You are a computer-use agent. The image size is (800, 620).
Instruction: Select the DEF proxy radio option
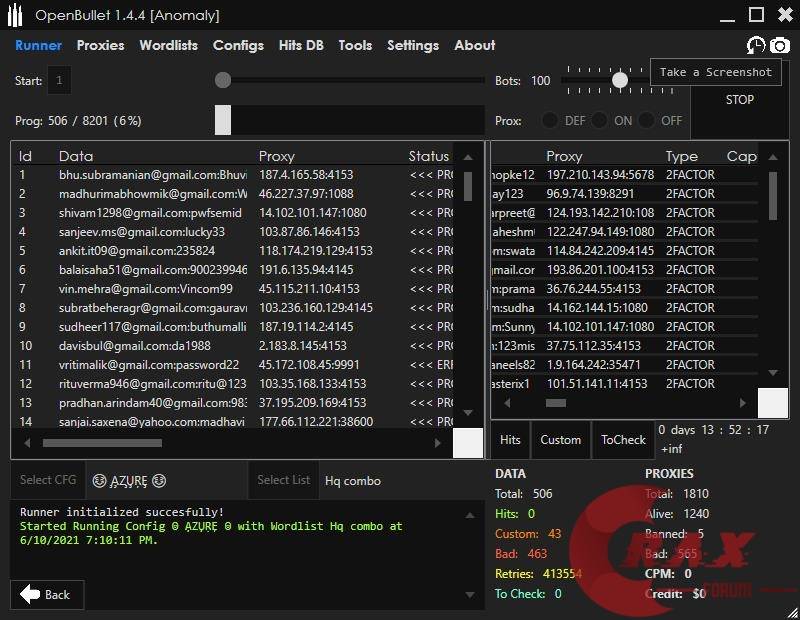550,119
